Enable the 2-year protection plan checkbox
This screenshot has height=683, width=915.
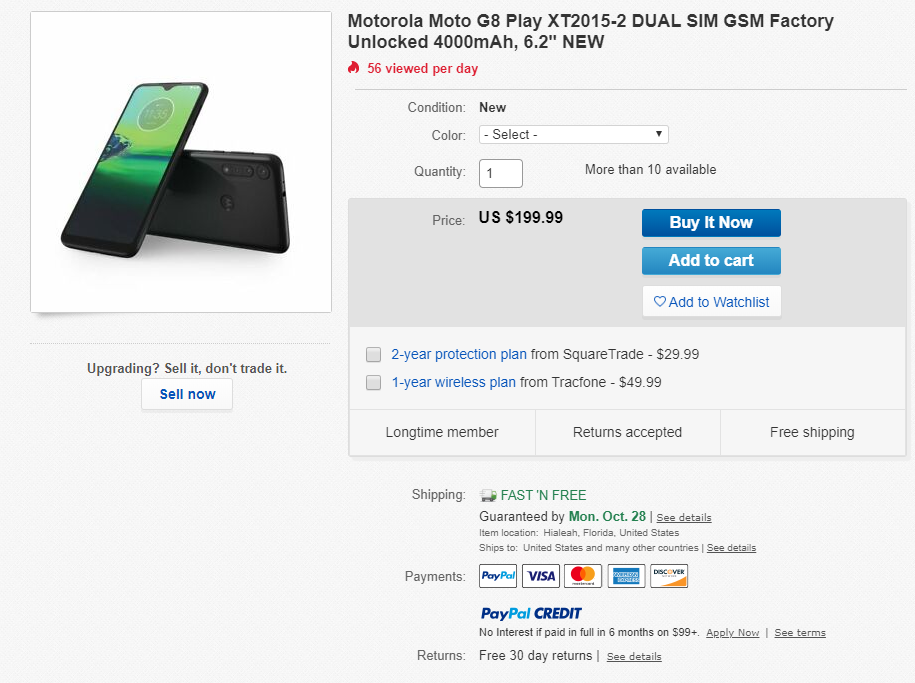373,354
